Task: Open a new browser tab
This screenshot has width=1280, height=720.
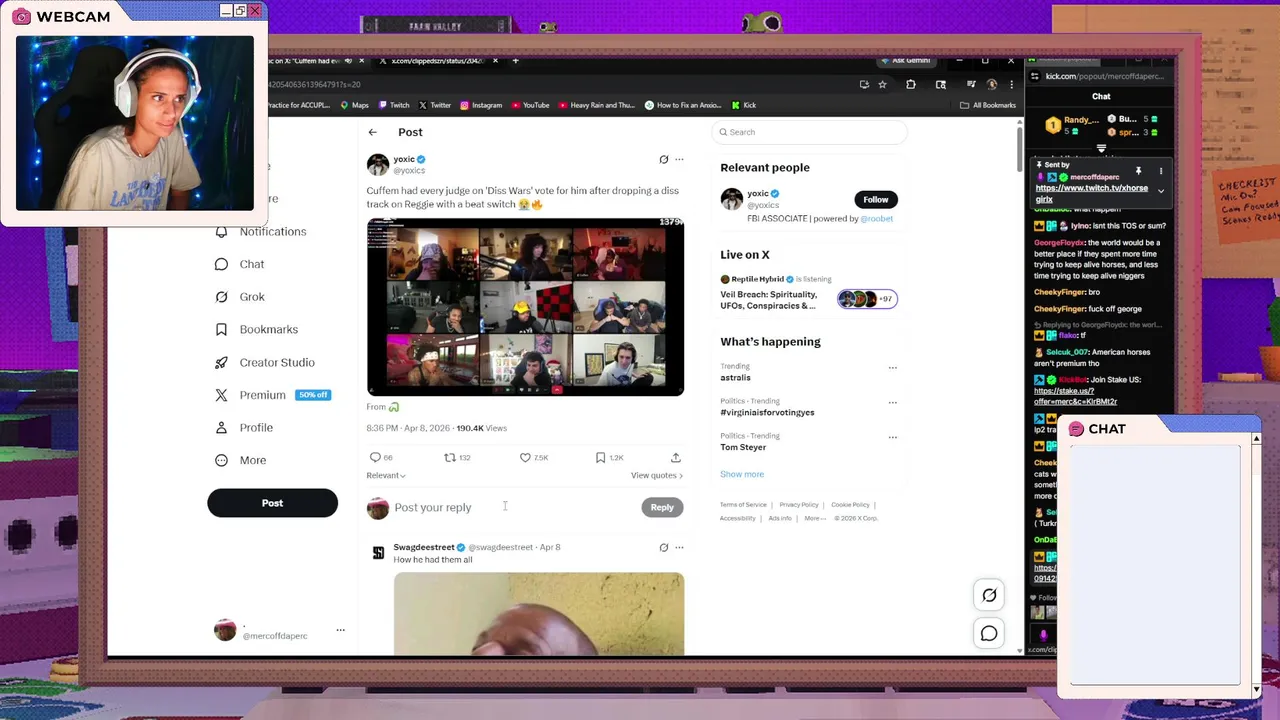Action: 515,61
